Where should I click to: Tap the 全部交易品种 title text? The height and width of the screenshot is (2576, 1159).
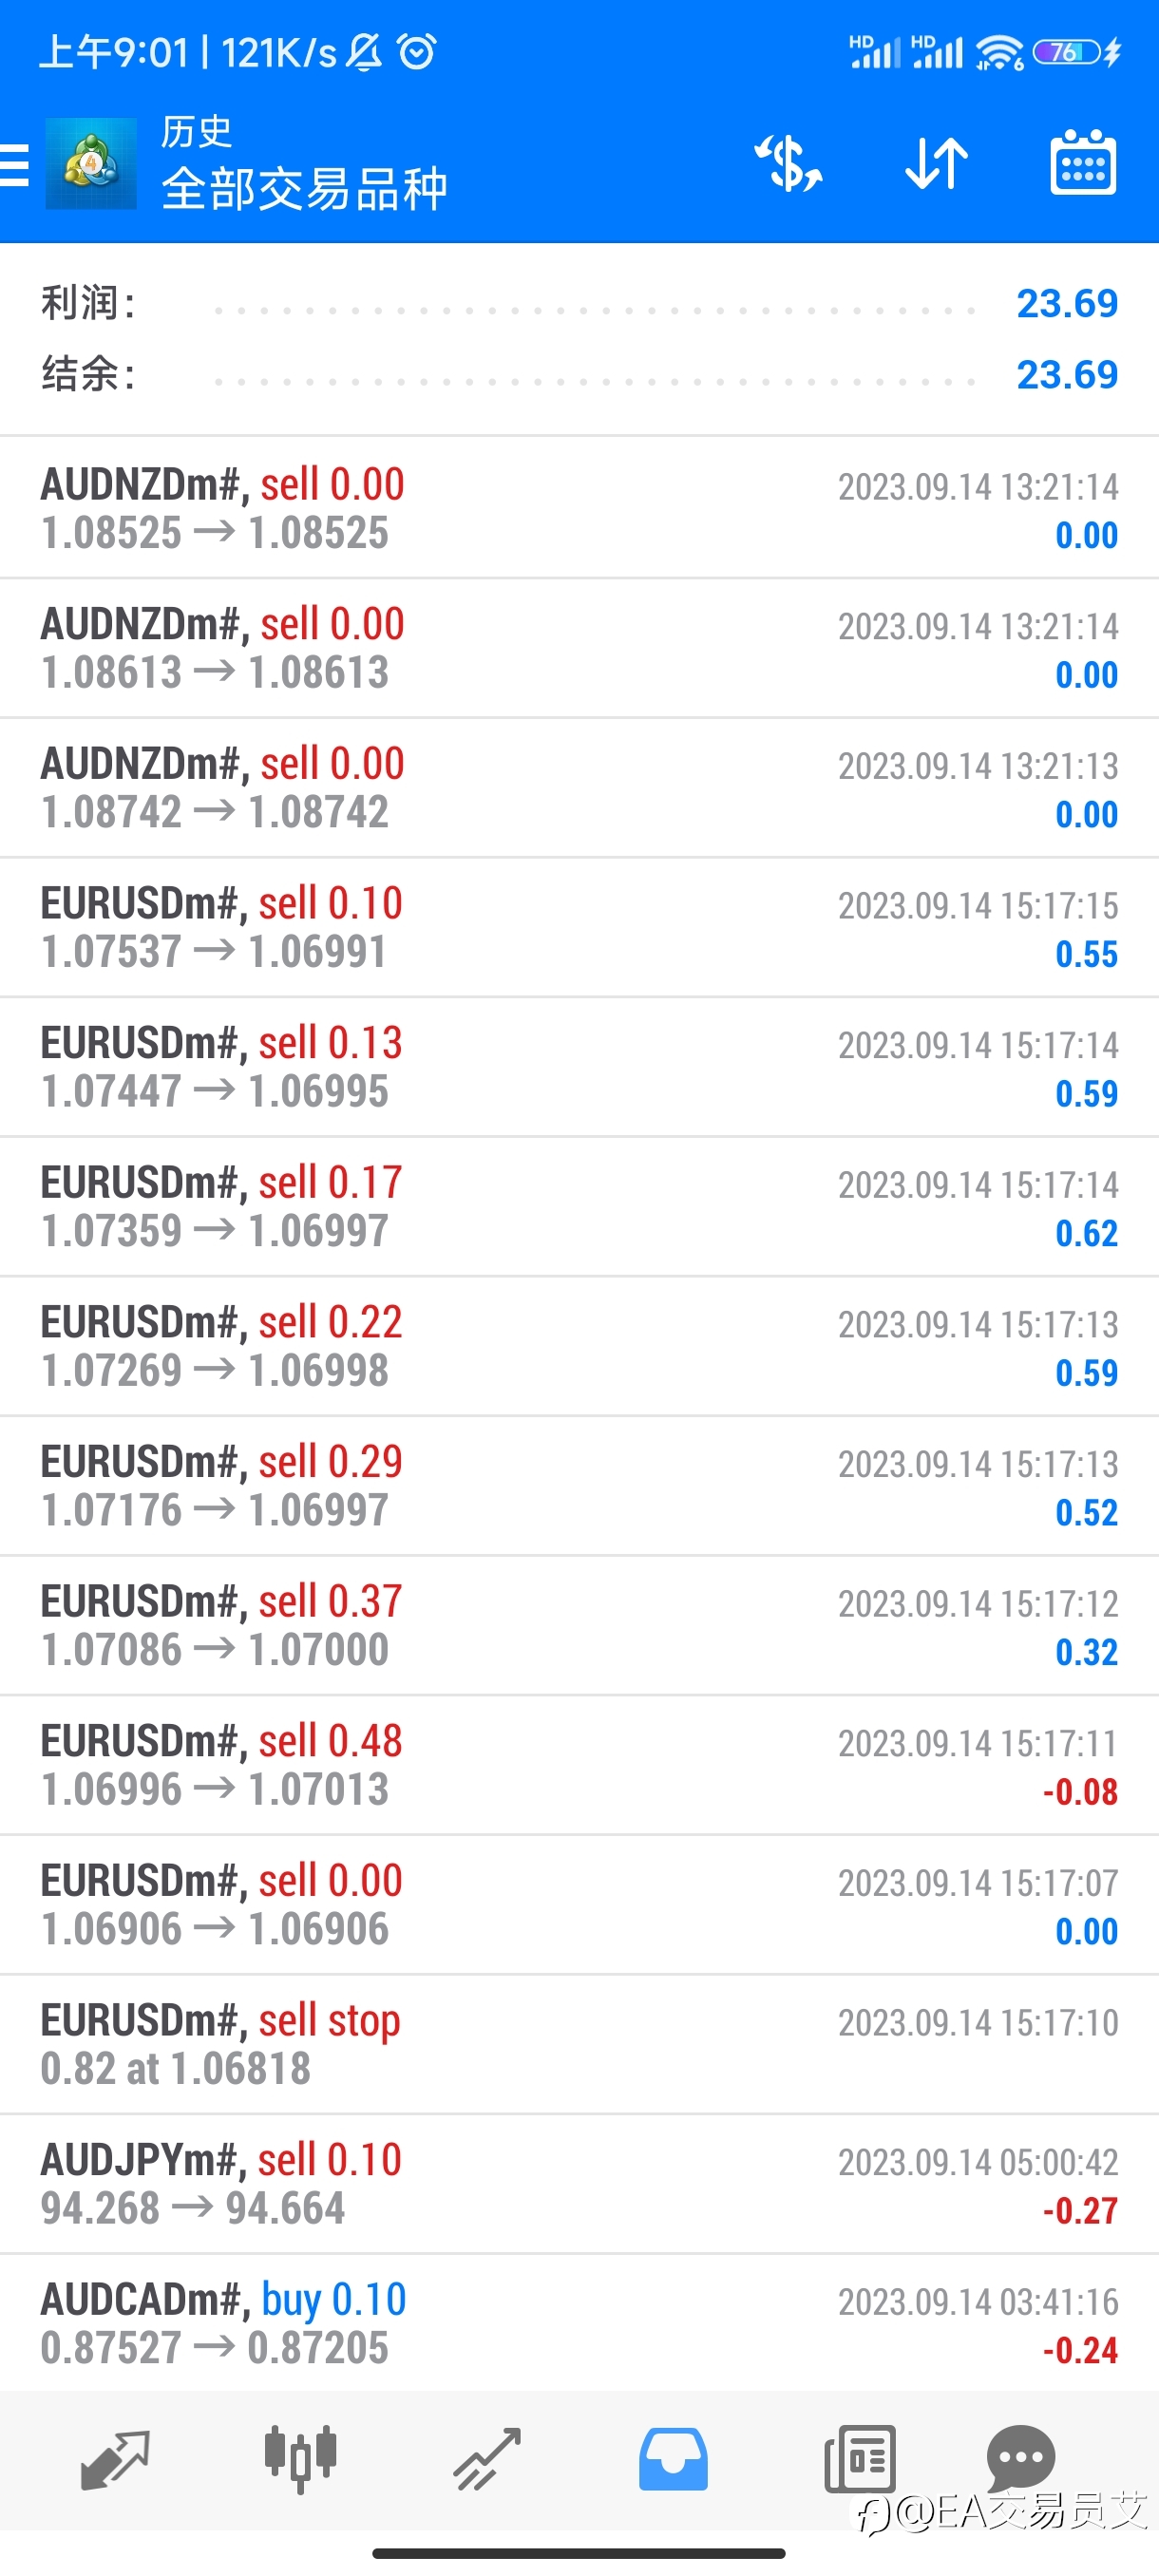pyautogui.click(x=304, y=189)
